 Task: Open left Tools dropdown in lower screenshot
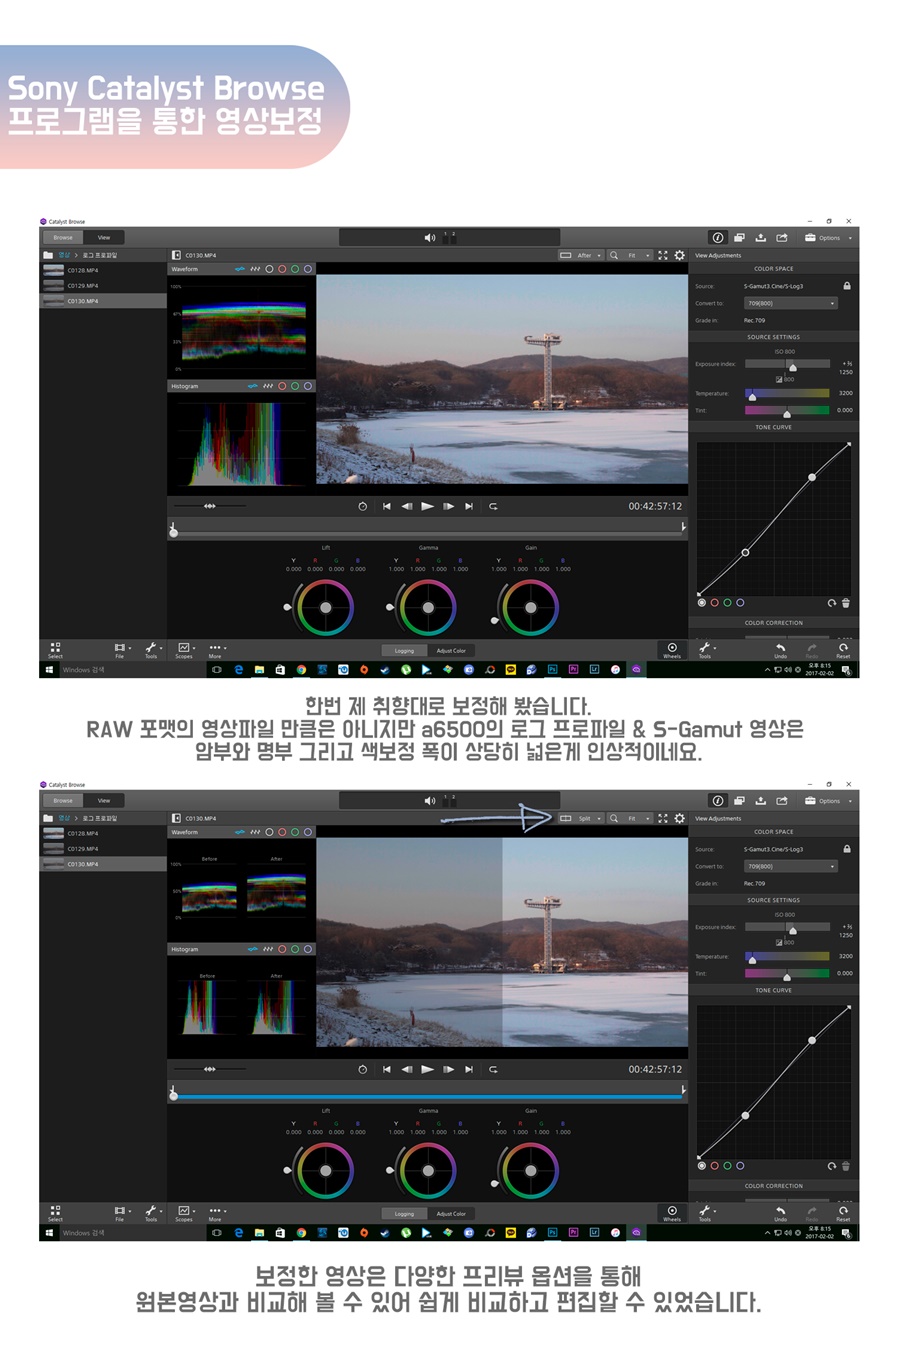click(x=152, y=1213)
